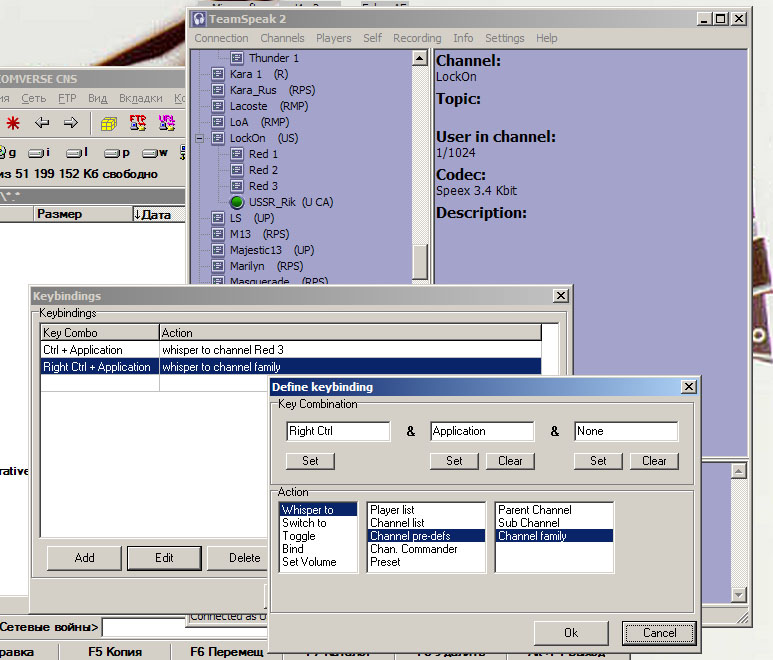Click the TeamSpeak 2 headset title icon
773x660 pixels.
pos(199,19)
